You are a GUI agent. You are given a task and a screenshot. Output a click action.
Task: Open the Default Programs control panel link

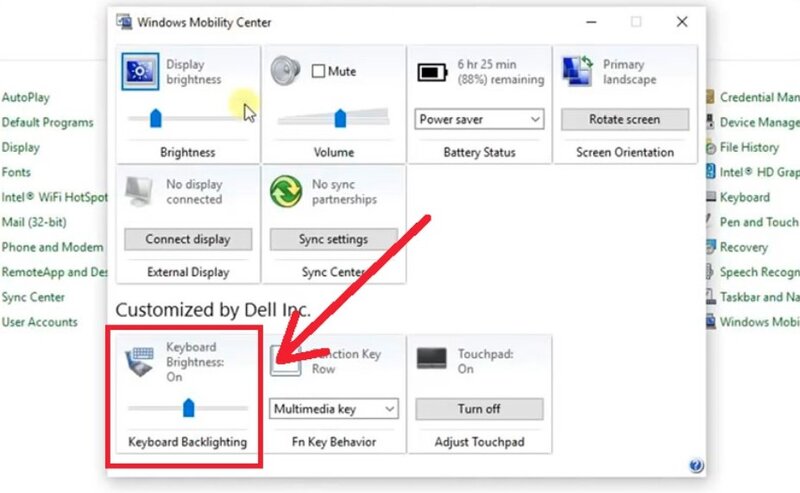click(47, 122)
